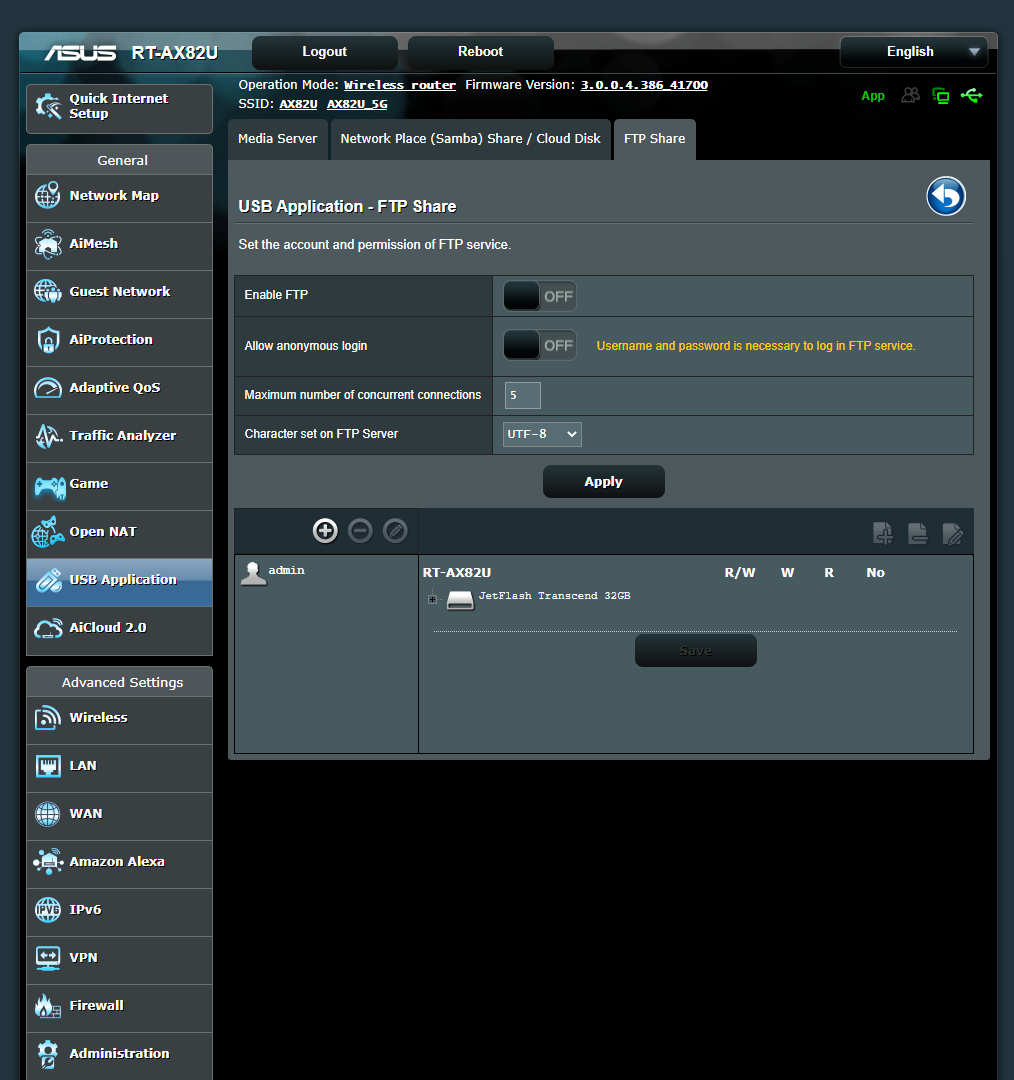This screenshot has height=1080, width=1014.
Task: Click the maximum concurrent connections field
Action: pyautogui.click(x=523, y=395)
